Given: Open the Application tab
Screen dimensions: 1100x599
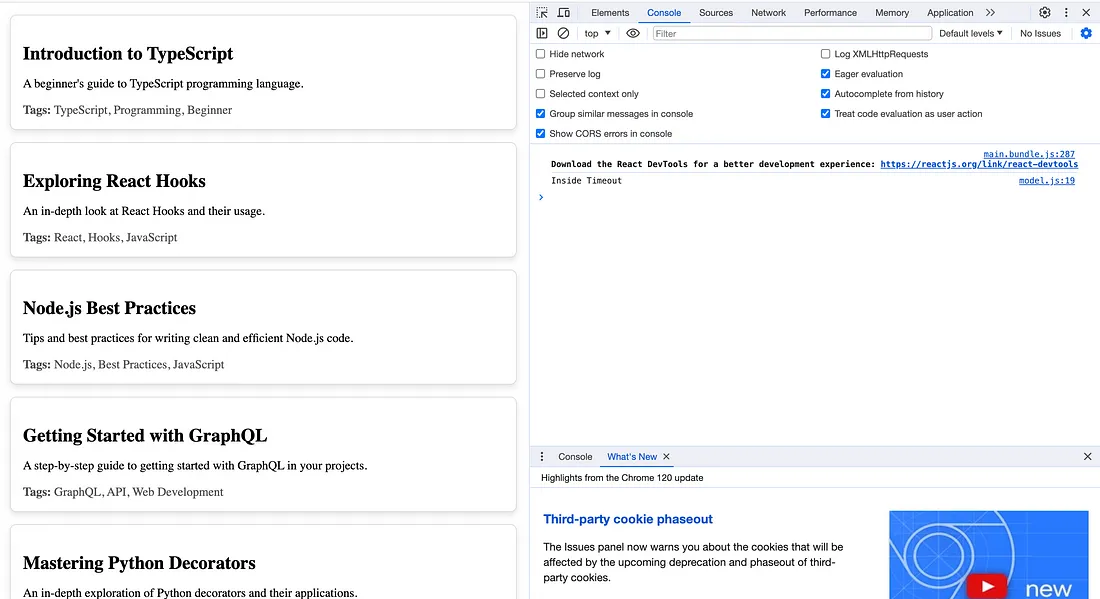Looking at the screenshot, I should [x=950, y=13].
